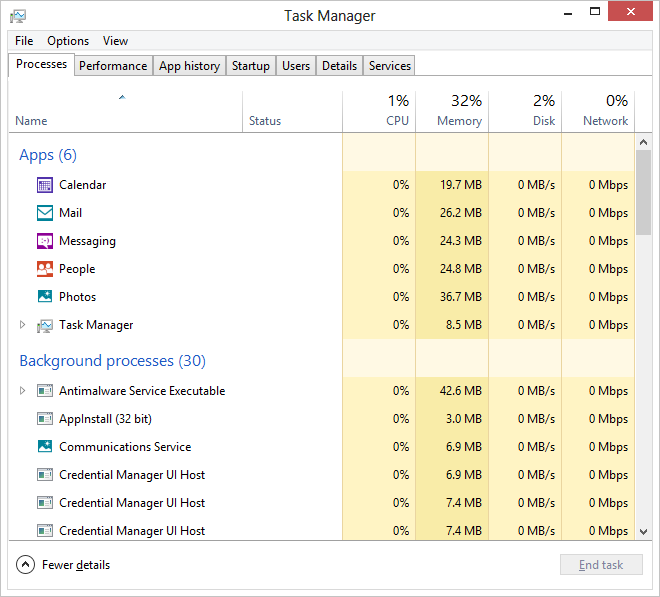
Task: Open the View menu
Action: click(x=115, y=41)
